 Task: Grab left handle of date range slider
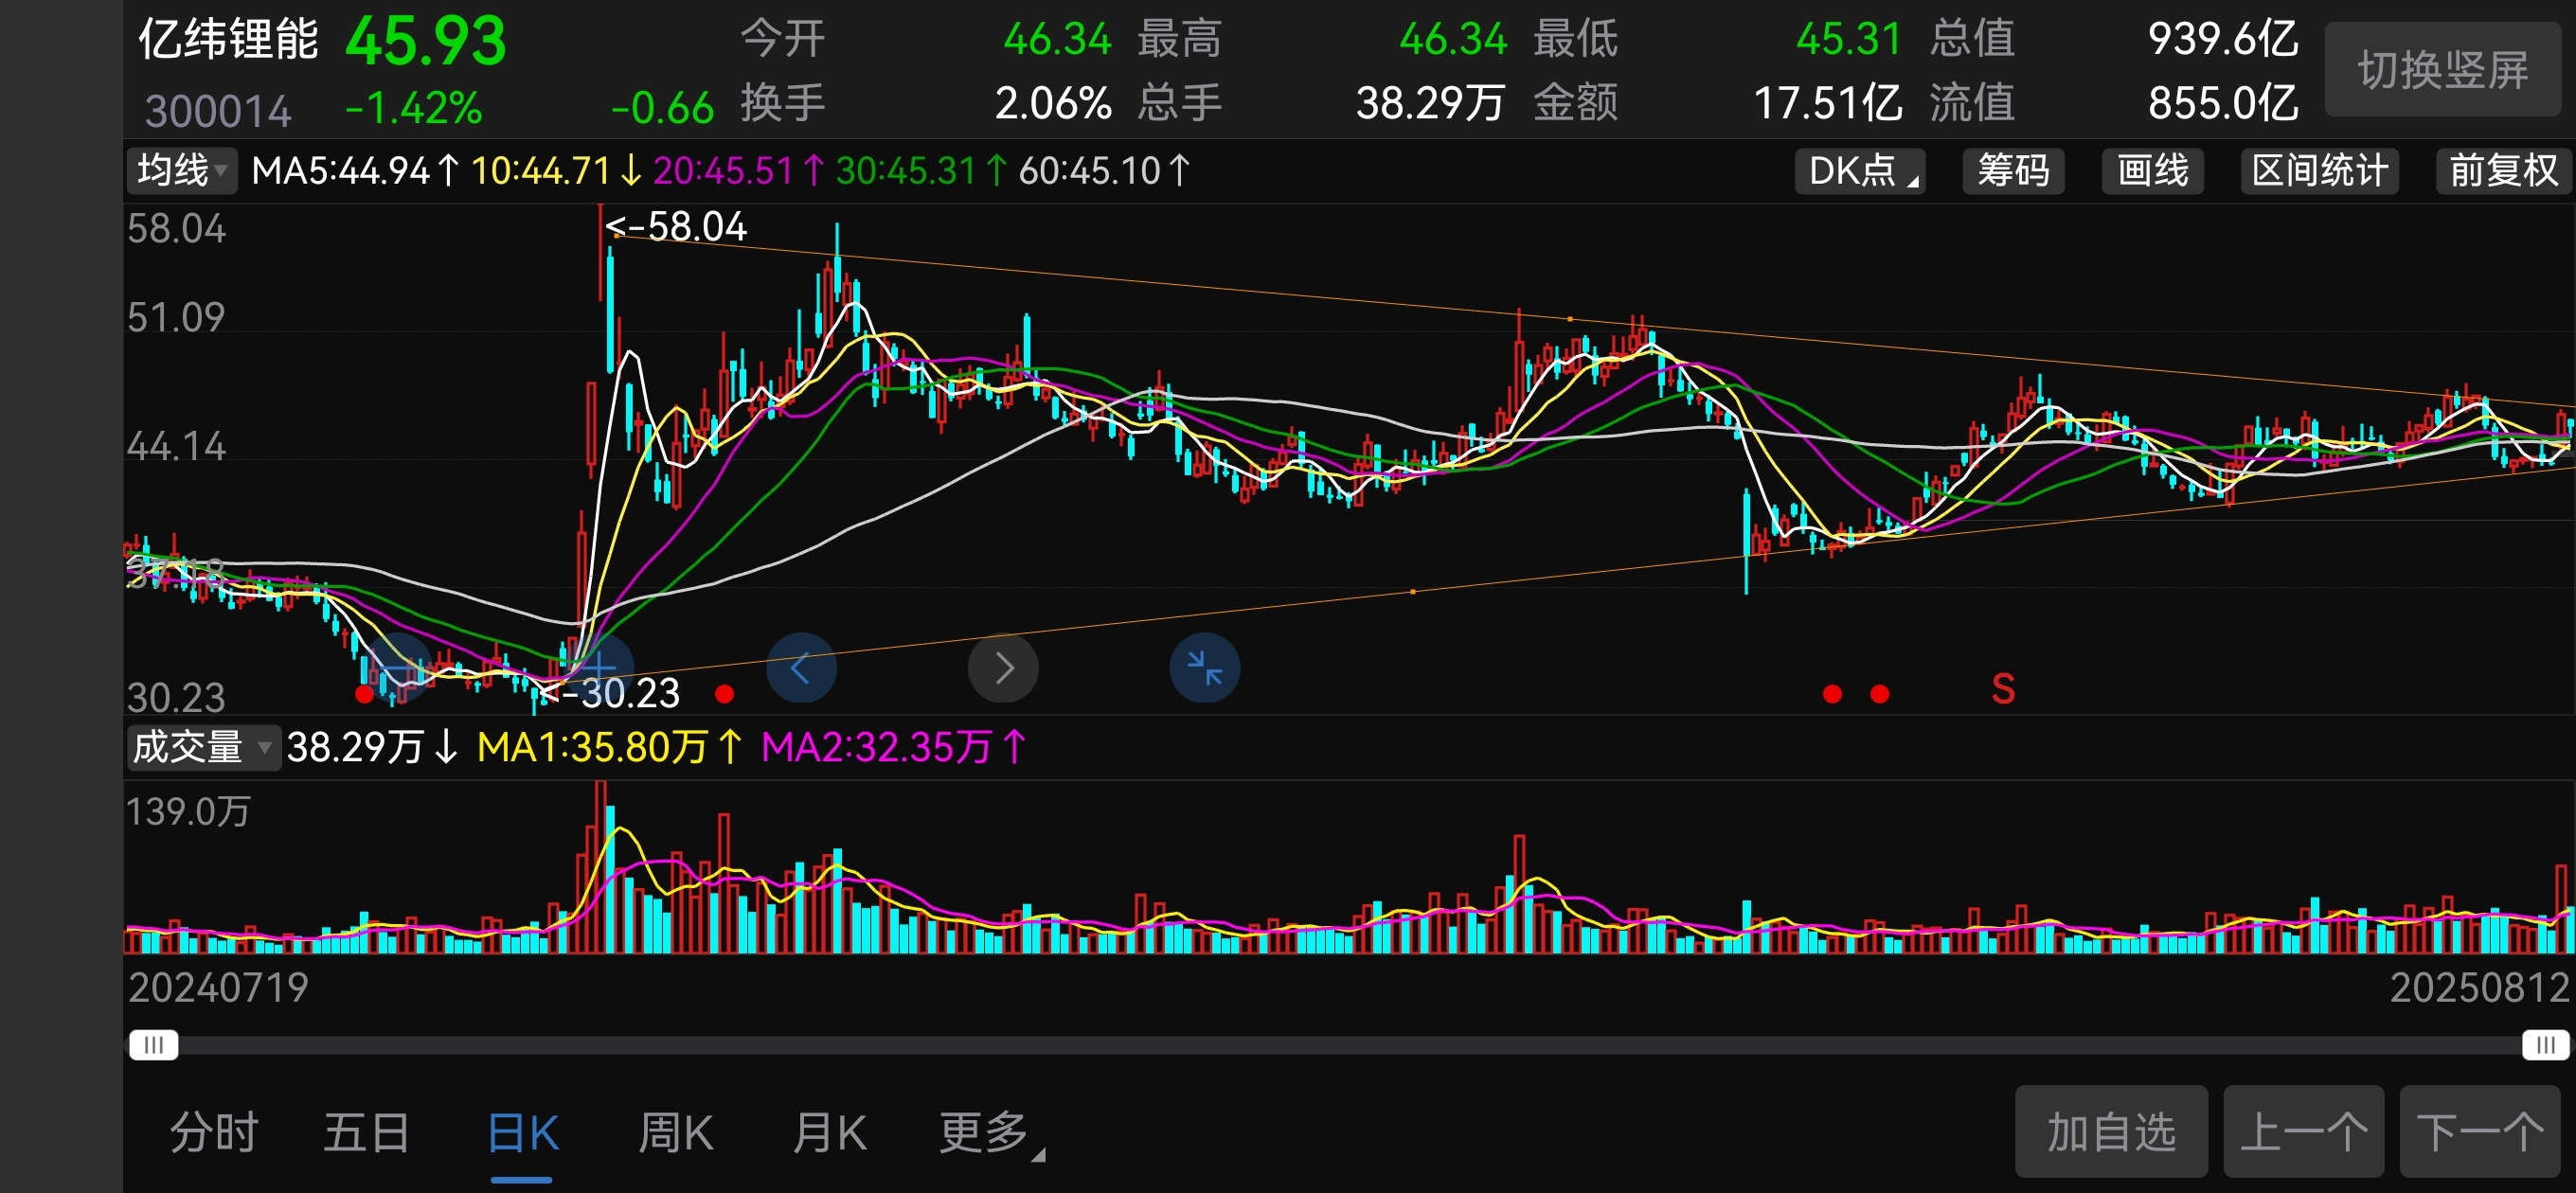coord(154,1045)
